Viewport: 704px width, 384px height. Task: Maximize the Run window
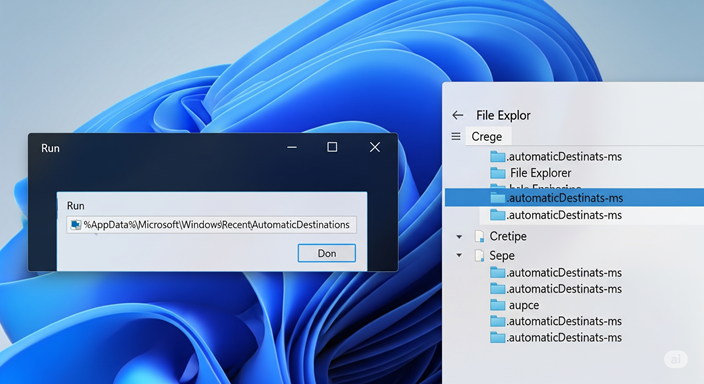pyautogui.click(x=332, y=147)
